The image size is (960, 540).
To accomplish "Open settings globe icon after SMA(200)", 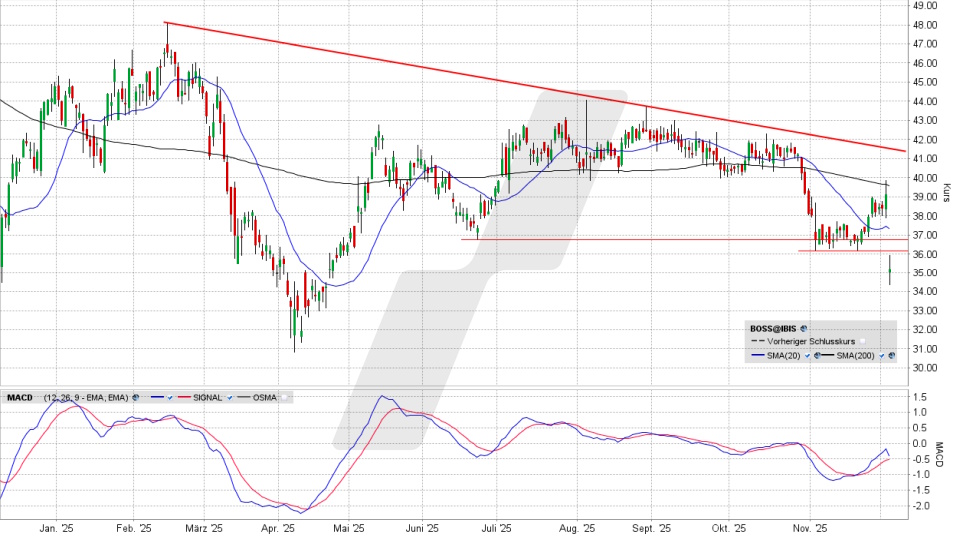I will (x=891, y=354).
